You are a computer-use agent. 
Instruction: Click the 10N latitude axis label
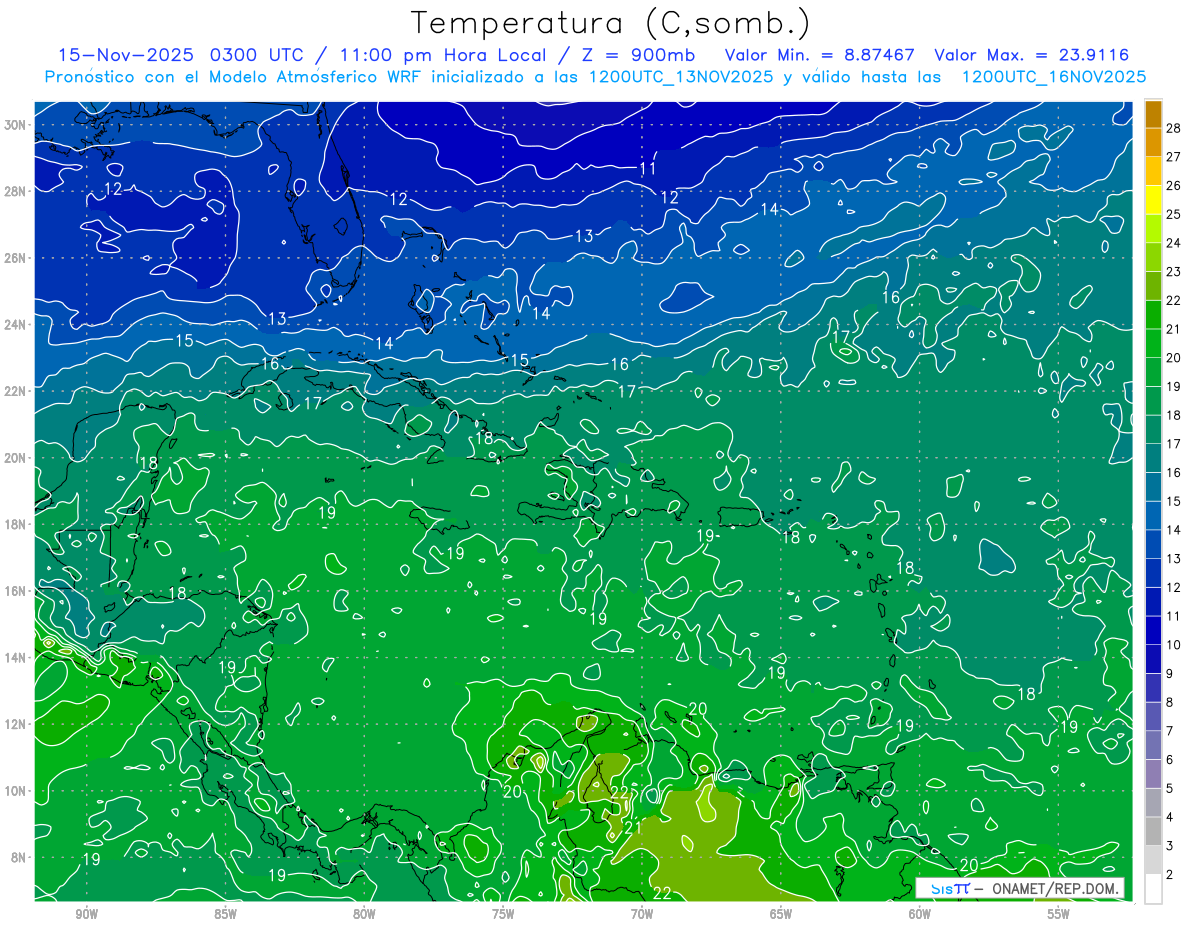click(x=16, y=791)
